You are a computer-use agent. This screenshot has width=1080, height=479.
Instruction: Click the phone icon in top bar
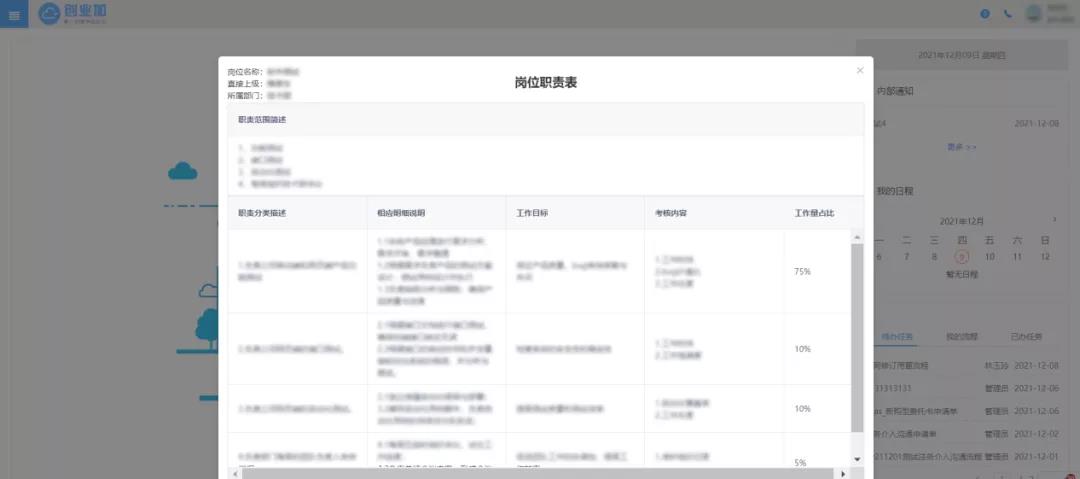pyautogui.click(x=1007, y=14)
